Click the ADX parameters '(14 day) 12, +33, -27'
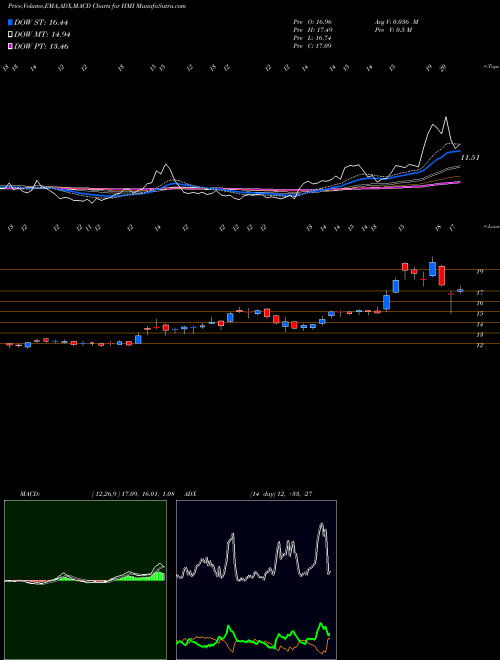 281,494
